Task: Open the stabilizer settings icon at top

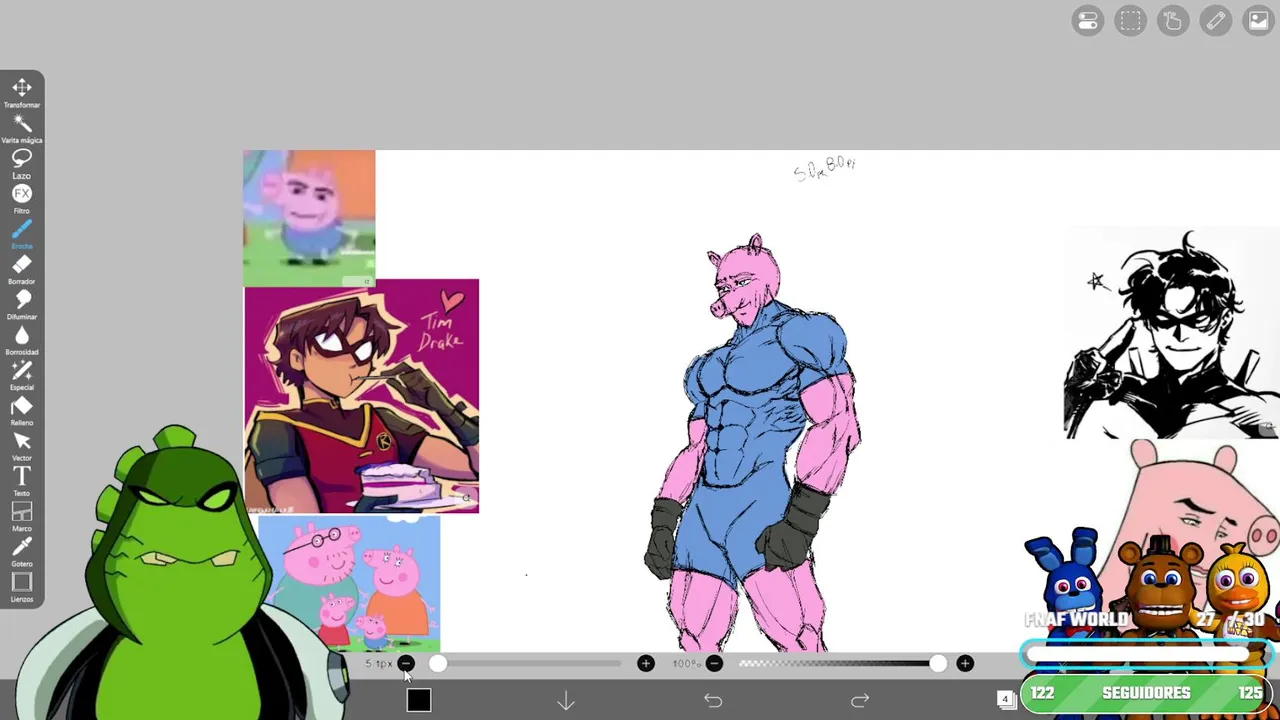Action: click(x=1088, y=21)
